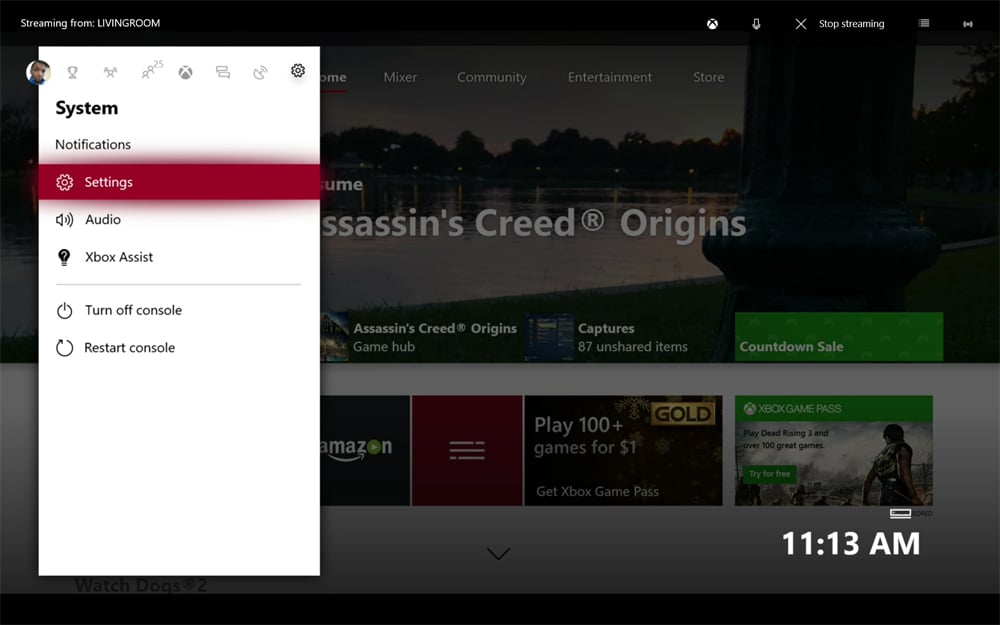Screen dimensions: 1000x625
Task: Open the parties and chats icon
Action: (x=148, y=72)
